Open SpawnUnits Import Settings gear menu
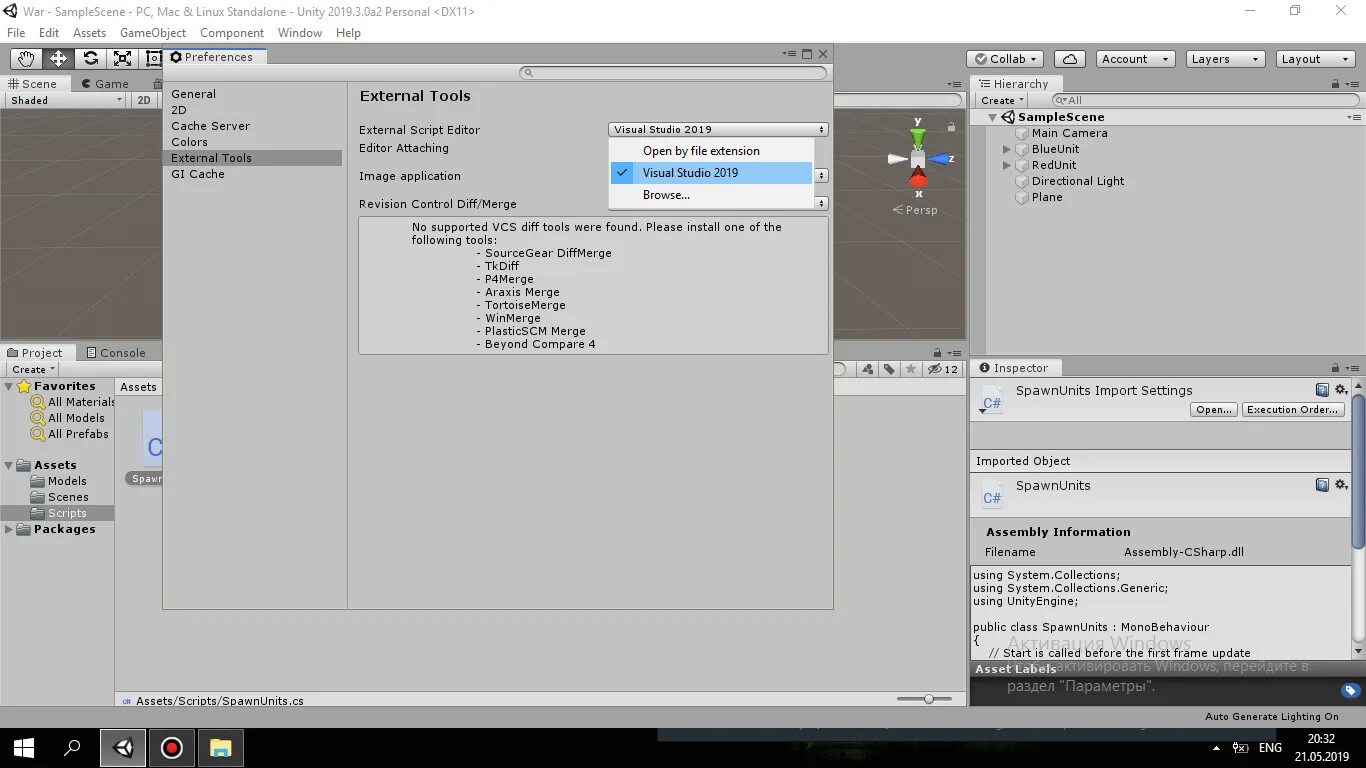The width and height of the screenshot is (1366, 768). click(x=1341, y=390)
